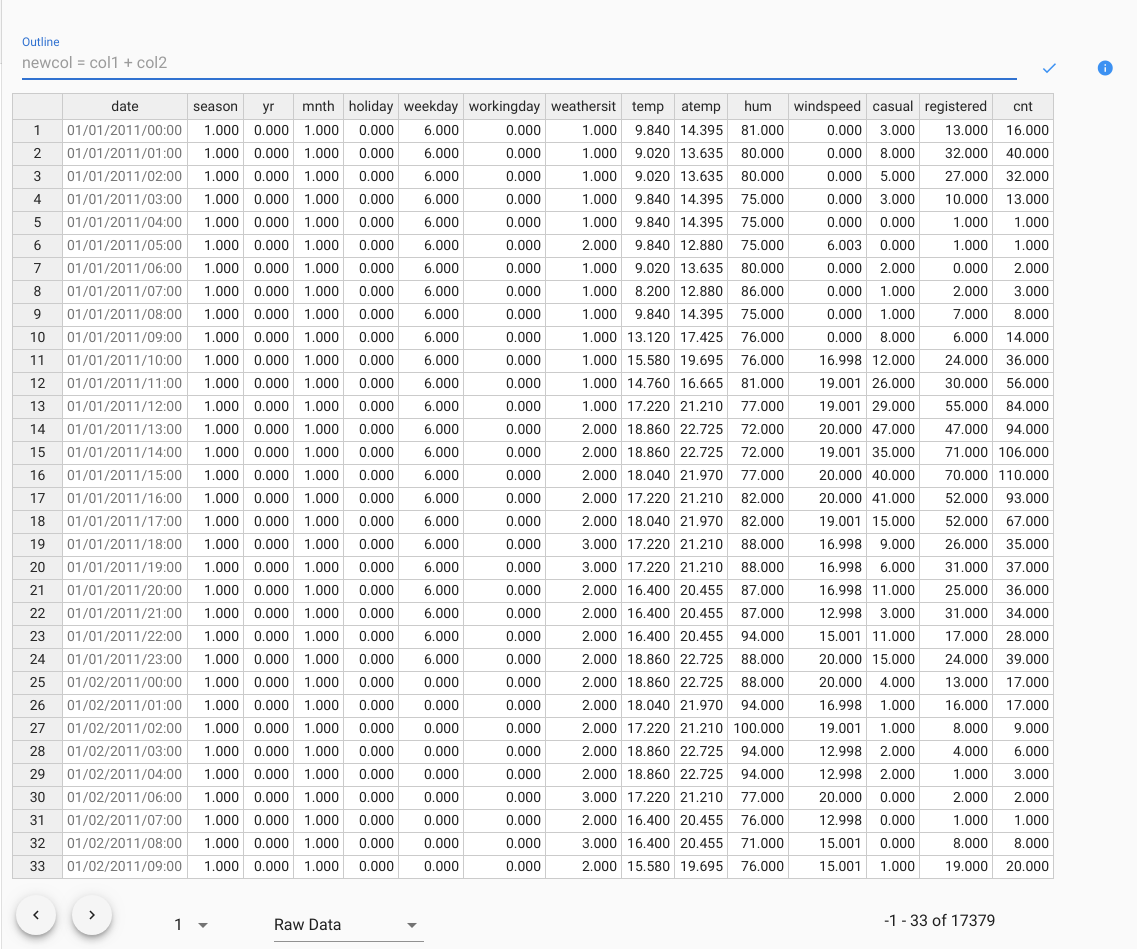The height and width of the screenshot is (949, 1137).
Task: Select the temp column header
Action: (648, 107)
